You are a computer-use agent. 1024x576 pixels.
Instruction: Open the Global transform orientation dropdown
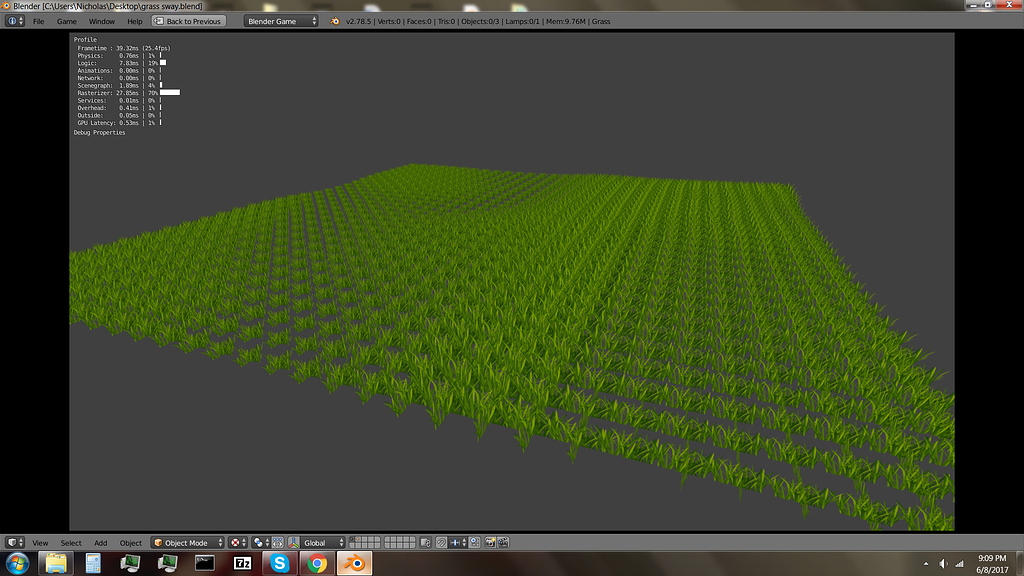pyautogui.click(x=323, y=543)
